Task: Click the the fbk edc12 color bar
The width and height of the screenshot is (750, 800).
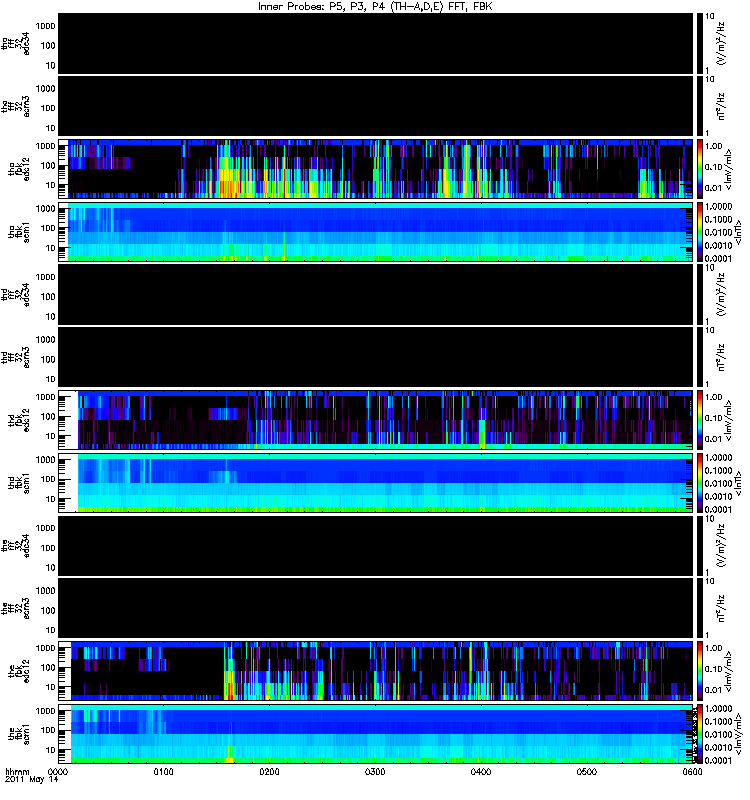Action: click(x=700, y=671)
